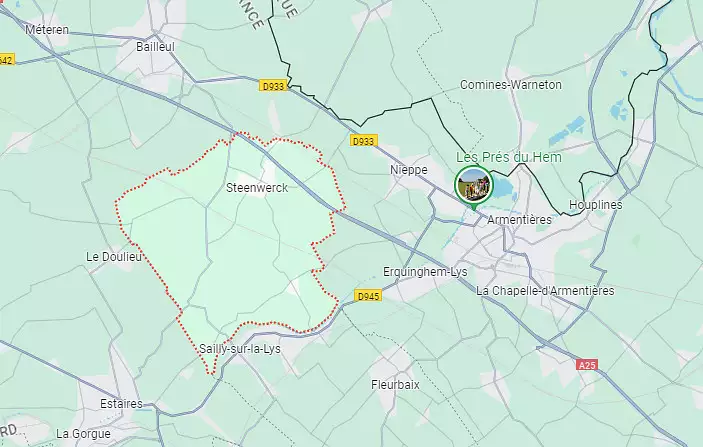Click the Erquinghem-Lys label
This screenshot has height=447, width=703.
tap(425, 272)
